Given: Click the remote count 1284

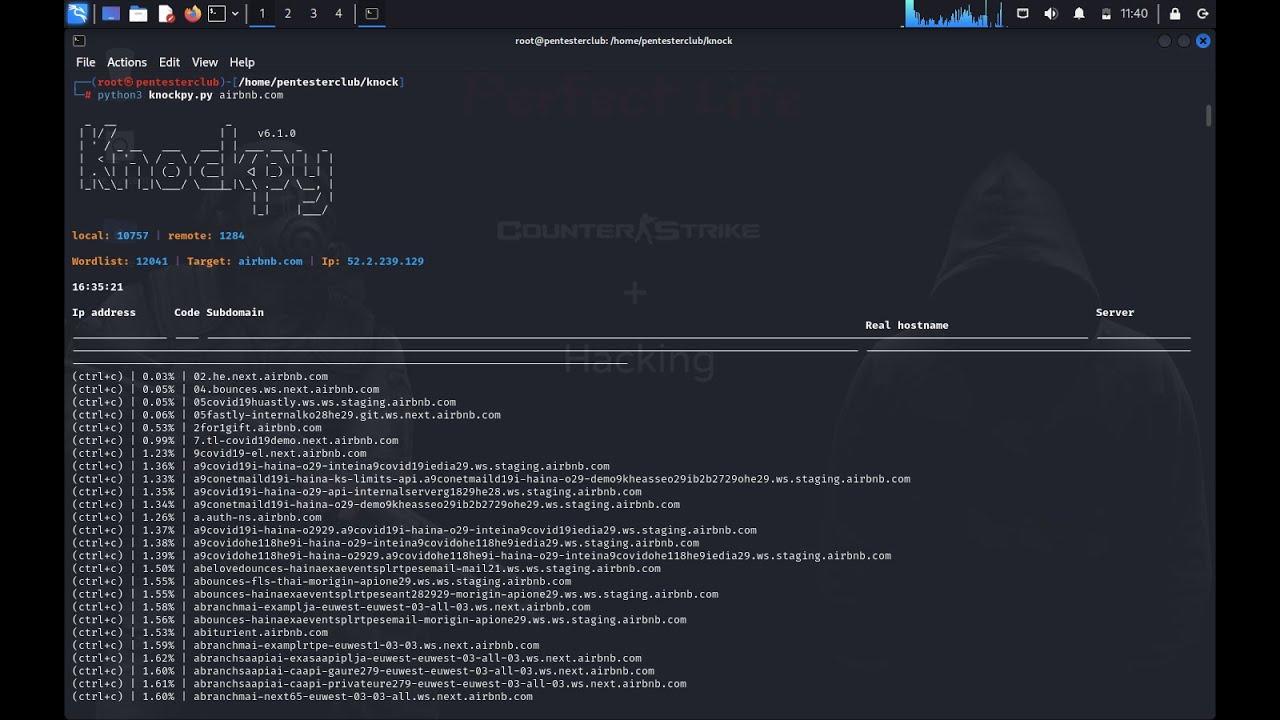Looking at the screenshot, I should (x=232, y=236).
